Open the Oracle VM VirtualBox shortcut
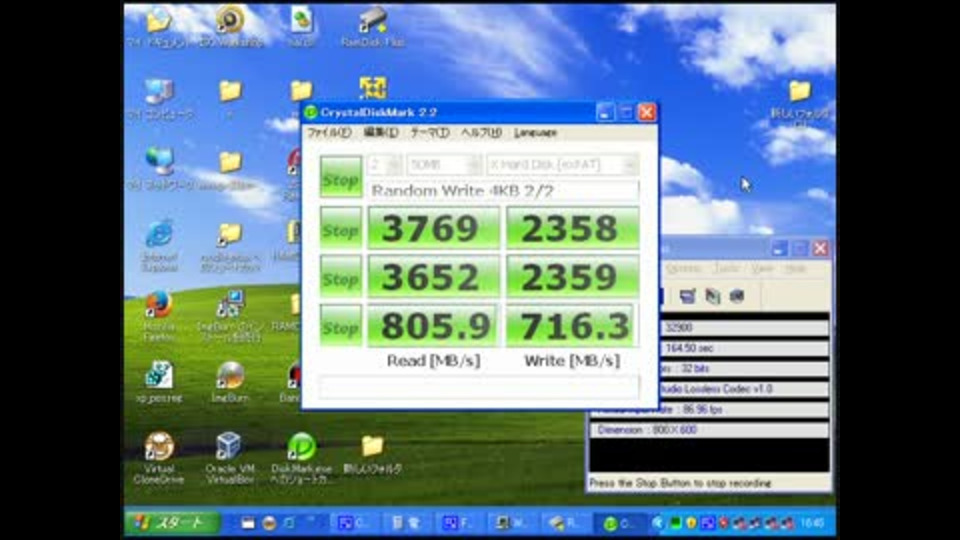 [x=229, y=457]
